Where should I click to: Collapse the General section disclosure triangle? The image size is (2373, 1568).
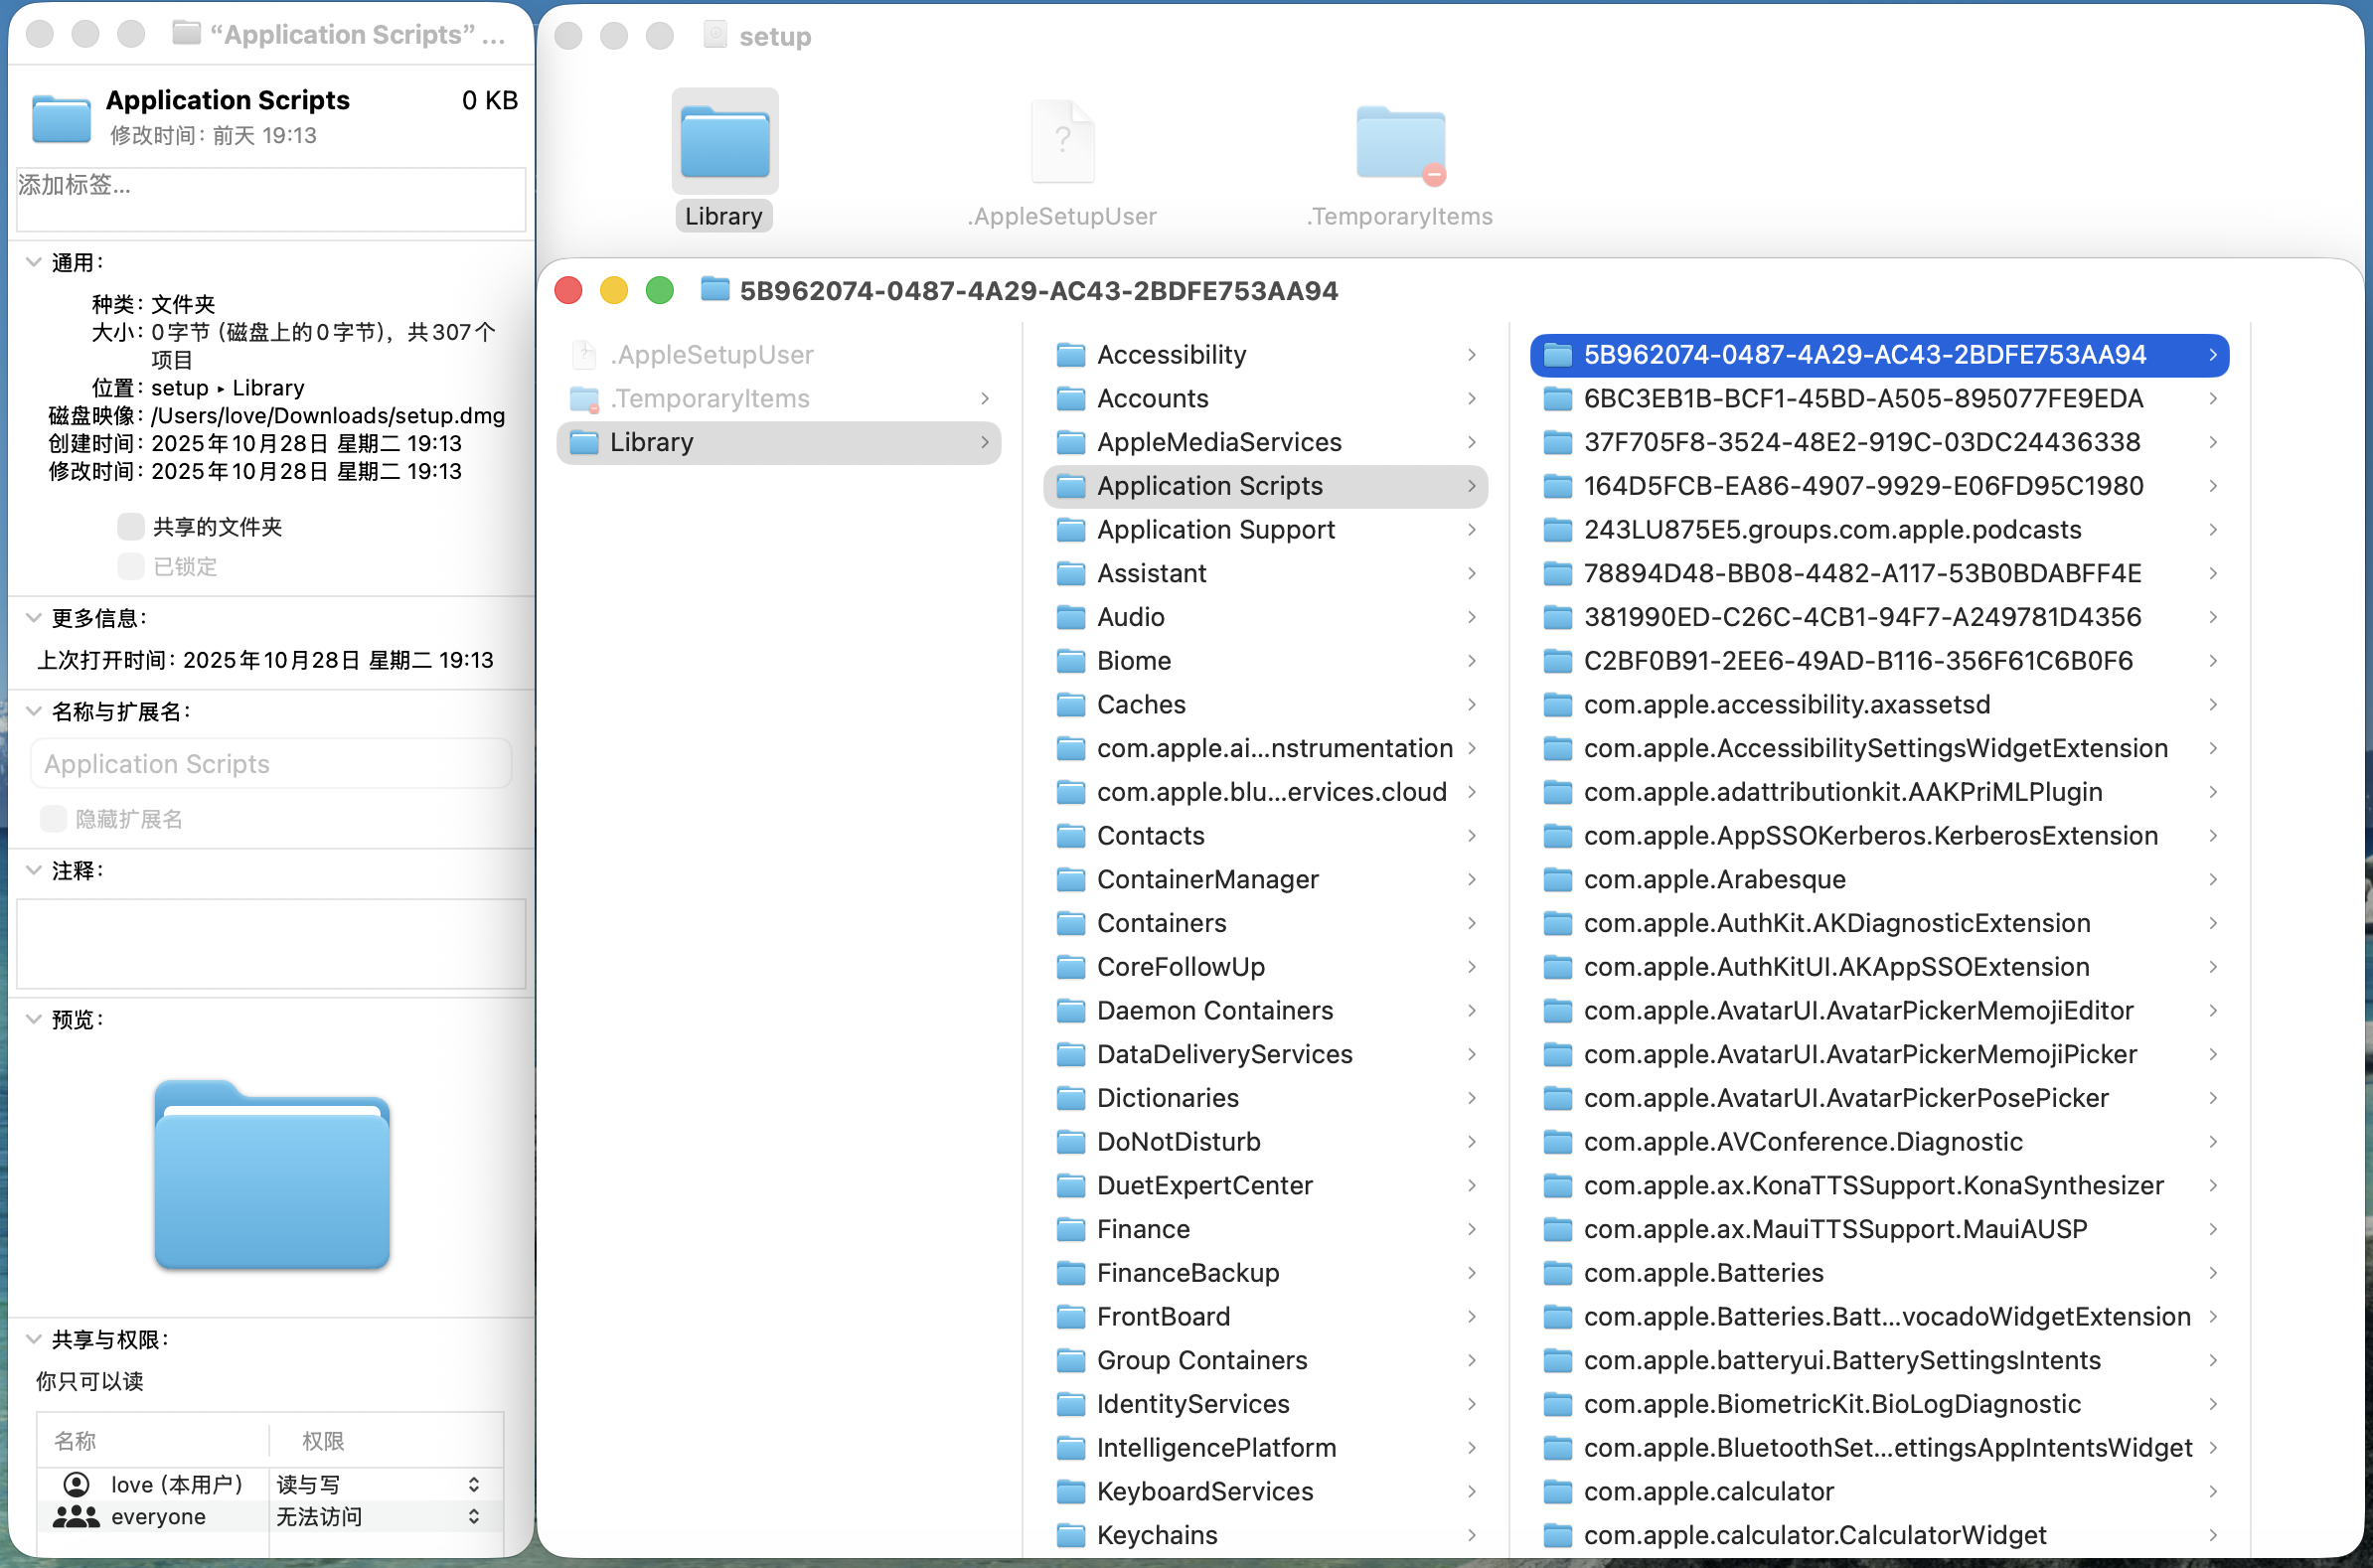pos(33,262)
